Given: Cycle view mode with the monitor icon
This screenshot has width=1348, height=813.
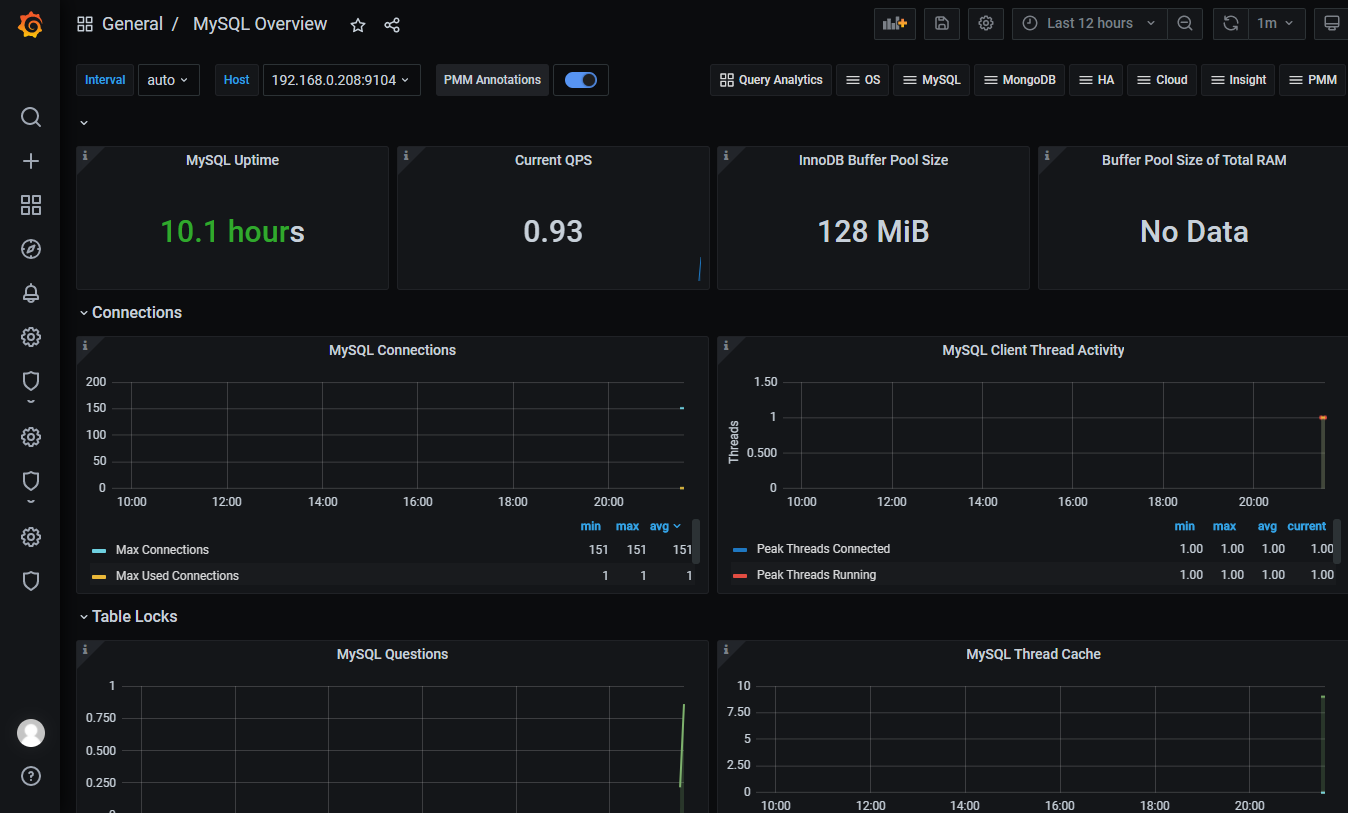Looking at the screenshot, I should [x=1331, y=23].
